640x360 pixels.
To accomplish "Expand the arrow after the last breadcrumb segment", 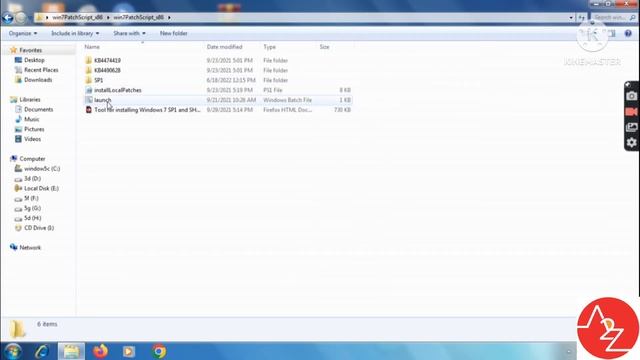I will [x=169, y=18].
